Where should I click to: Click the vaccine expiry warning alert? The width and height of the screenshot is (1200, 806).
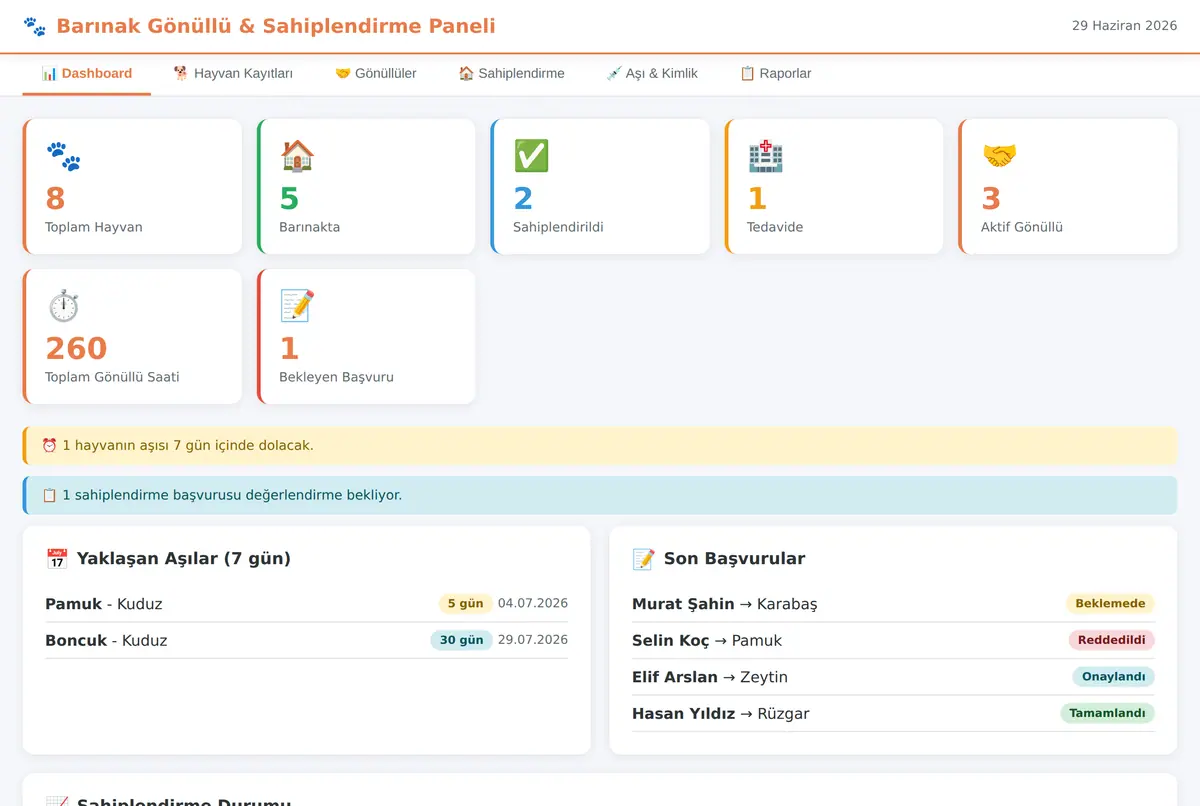pyautogui.click(x=600, y=446)
